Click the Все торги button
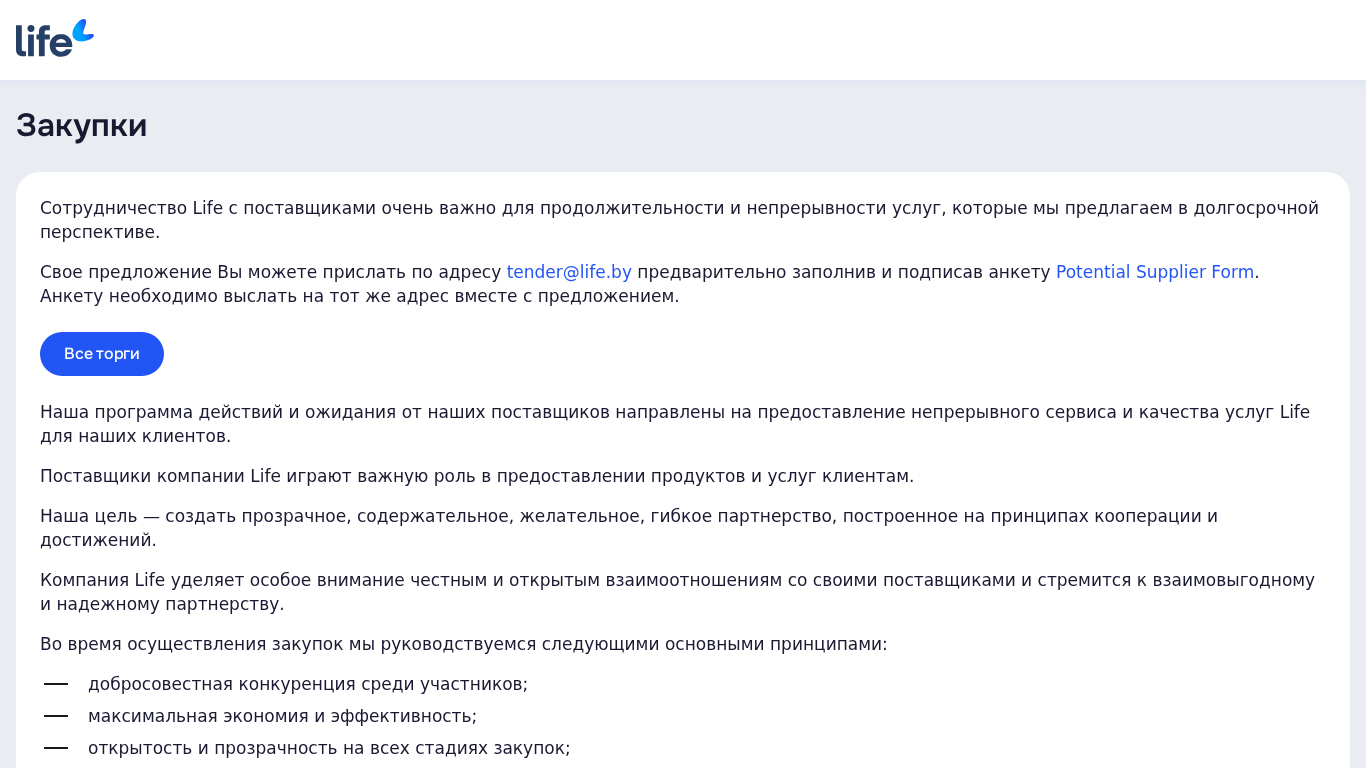The height and width of the screenshot is (768, 1366). click(102, 354)
